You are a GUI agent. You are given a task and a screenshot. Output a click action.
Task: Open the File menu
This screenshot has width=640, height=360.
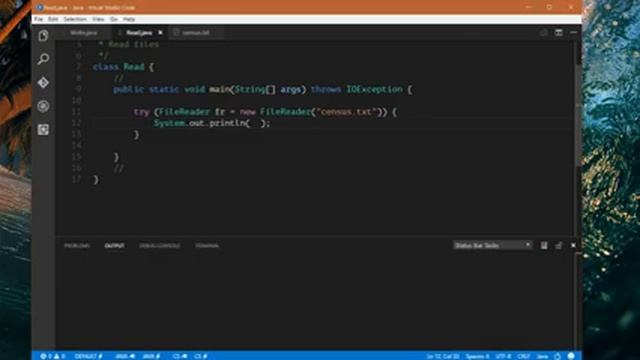[x=38, y=19]
